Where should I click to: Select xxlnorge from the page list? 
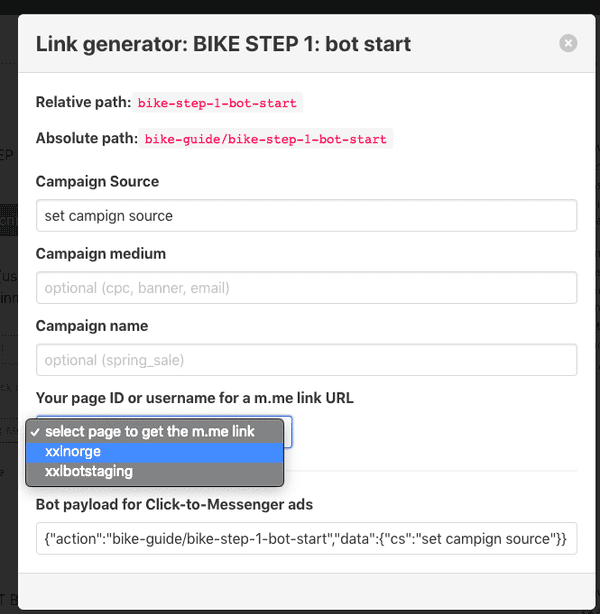click(x=154, y=452)
